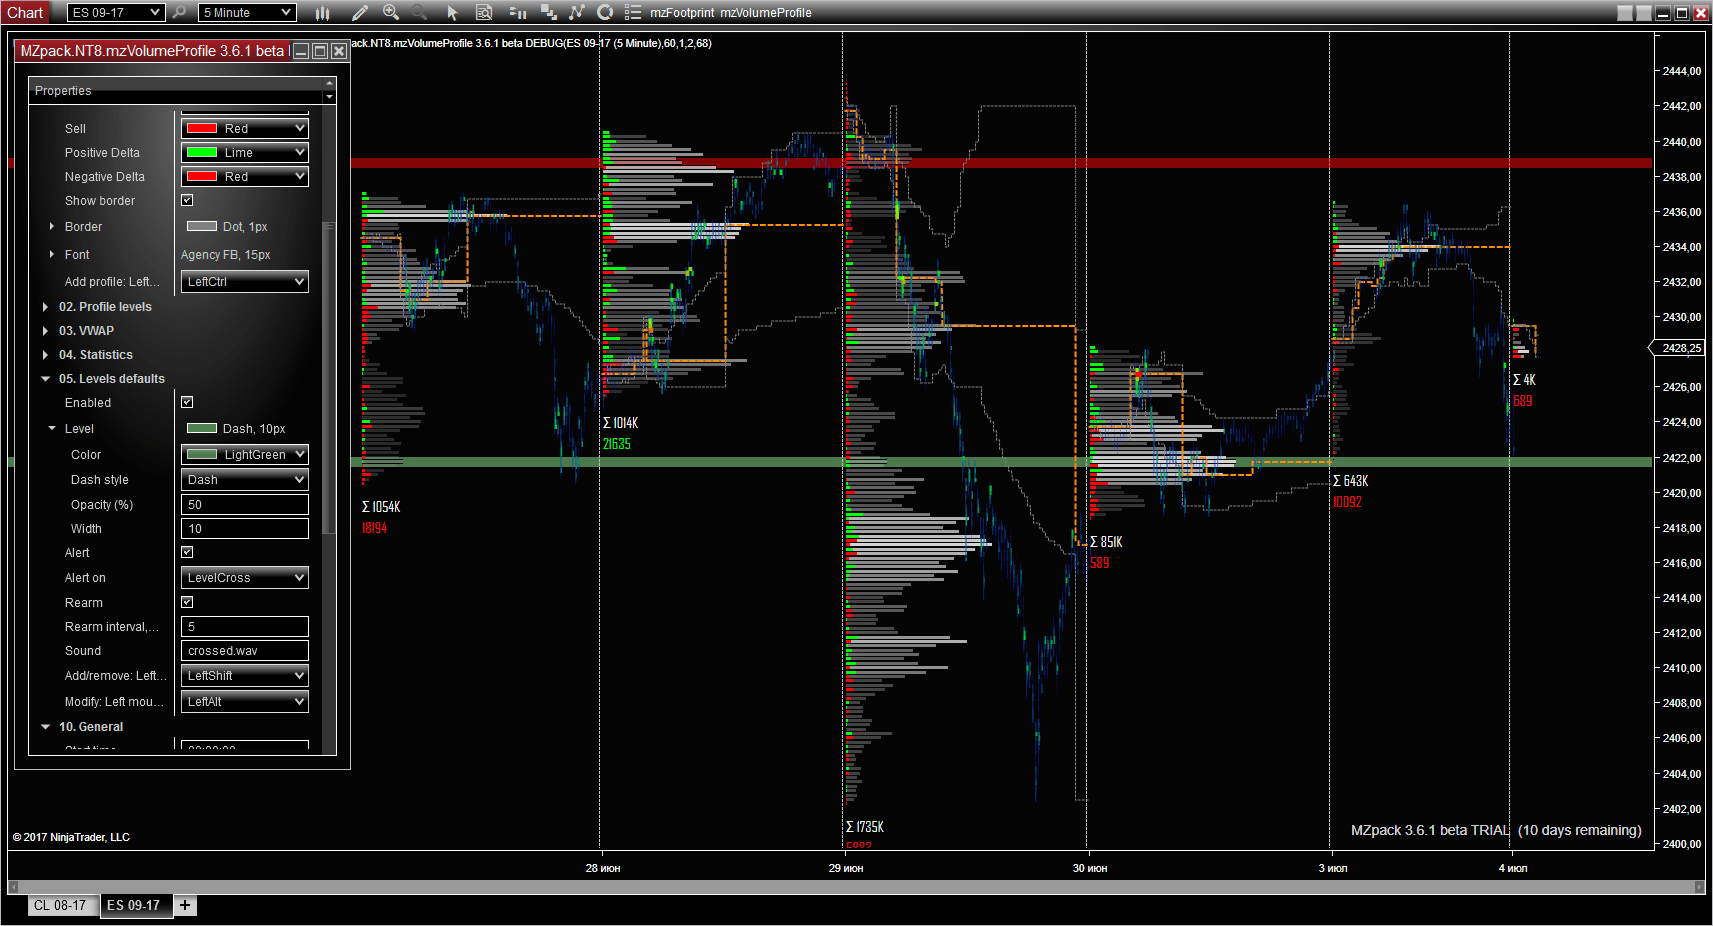This screenshot has width=1713, height=926.
Task: Add a new chart tab with plus
Action: click(185, 905)
